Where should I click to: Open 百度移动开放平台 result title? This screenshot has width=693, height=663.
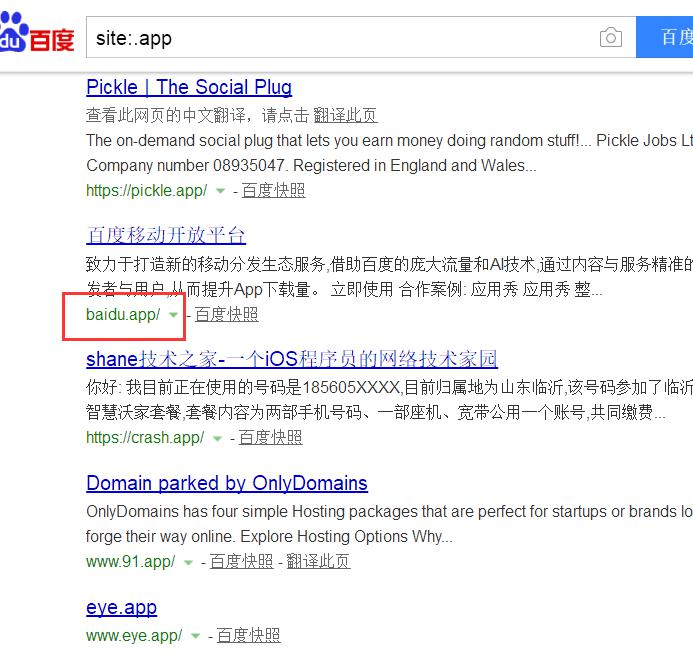166,235
